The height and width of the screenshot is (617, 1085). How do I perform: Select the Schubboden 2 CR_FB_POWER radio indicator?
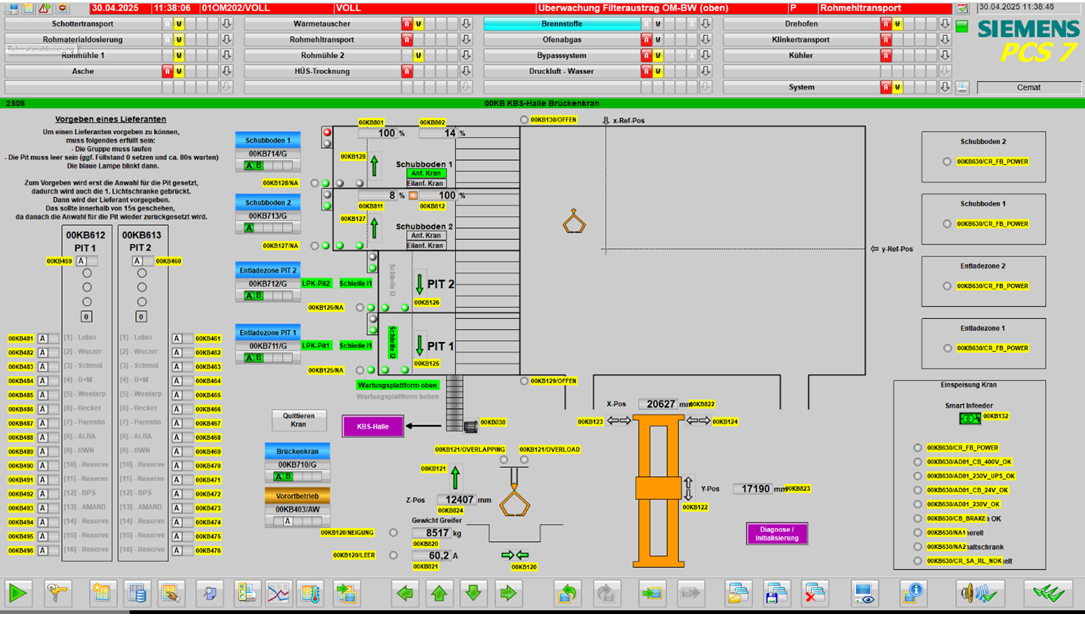point(947,162)
